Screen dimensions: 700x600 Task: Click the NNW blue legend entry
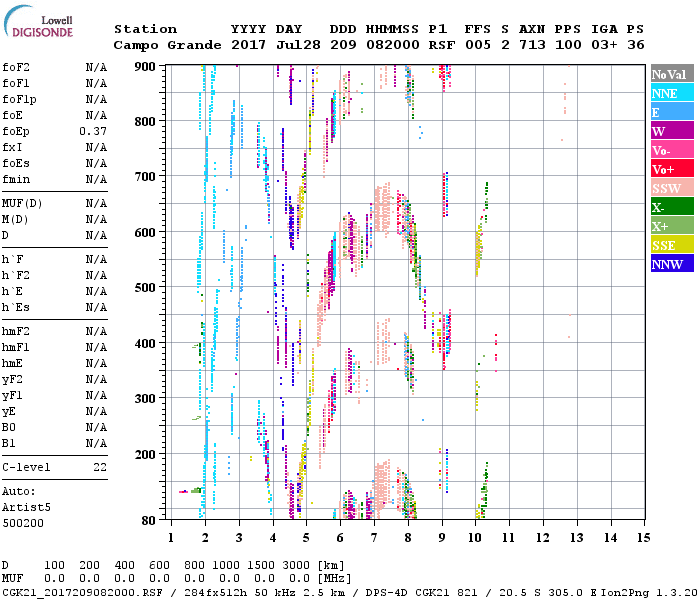pos(670,264)
